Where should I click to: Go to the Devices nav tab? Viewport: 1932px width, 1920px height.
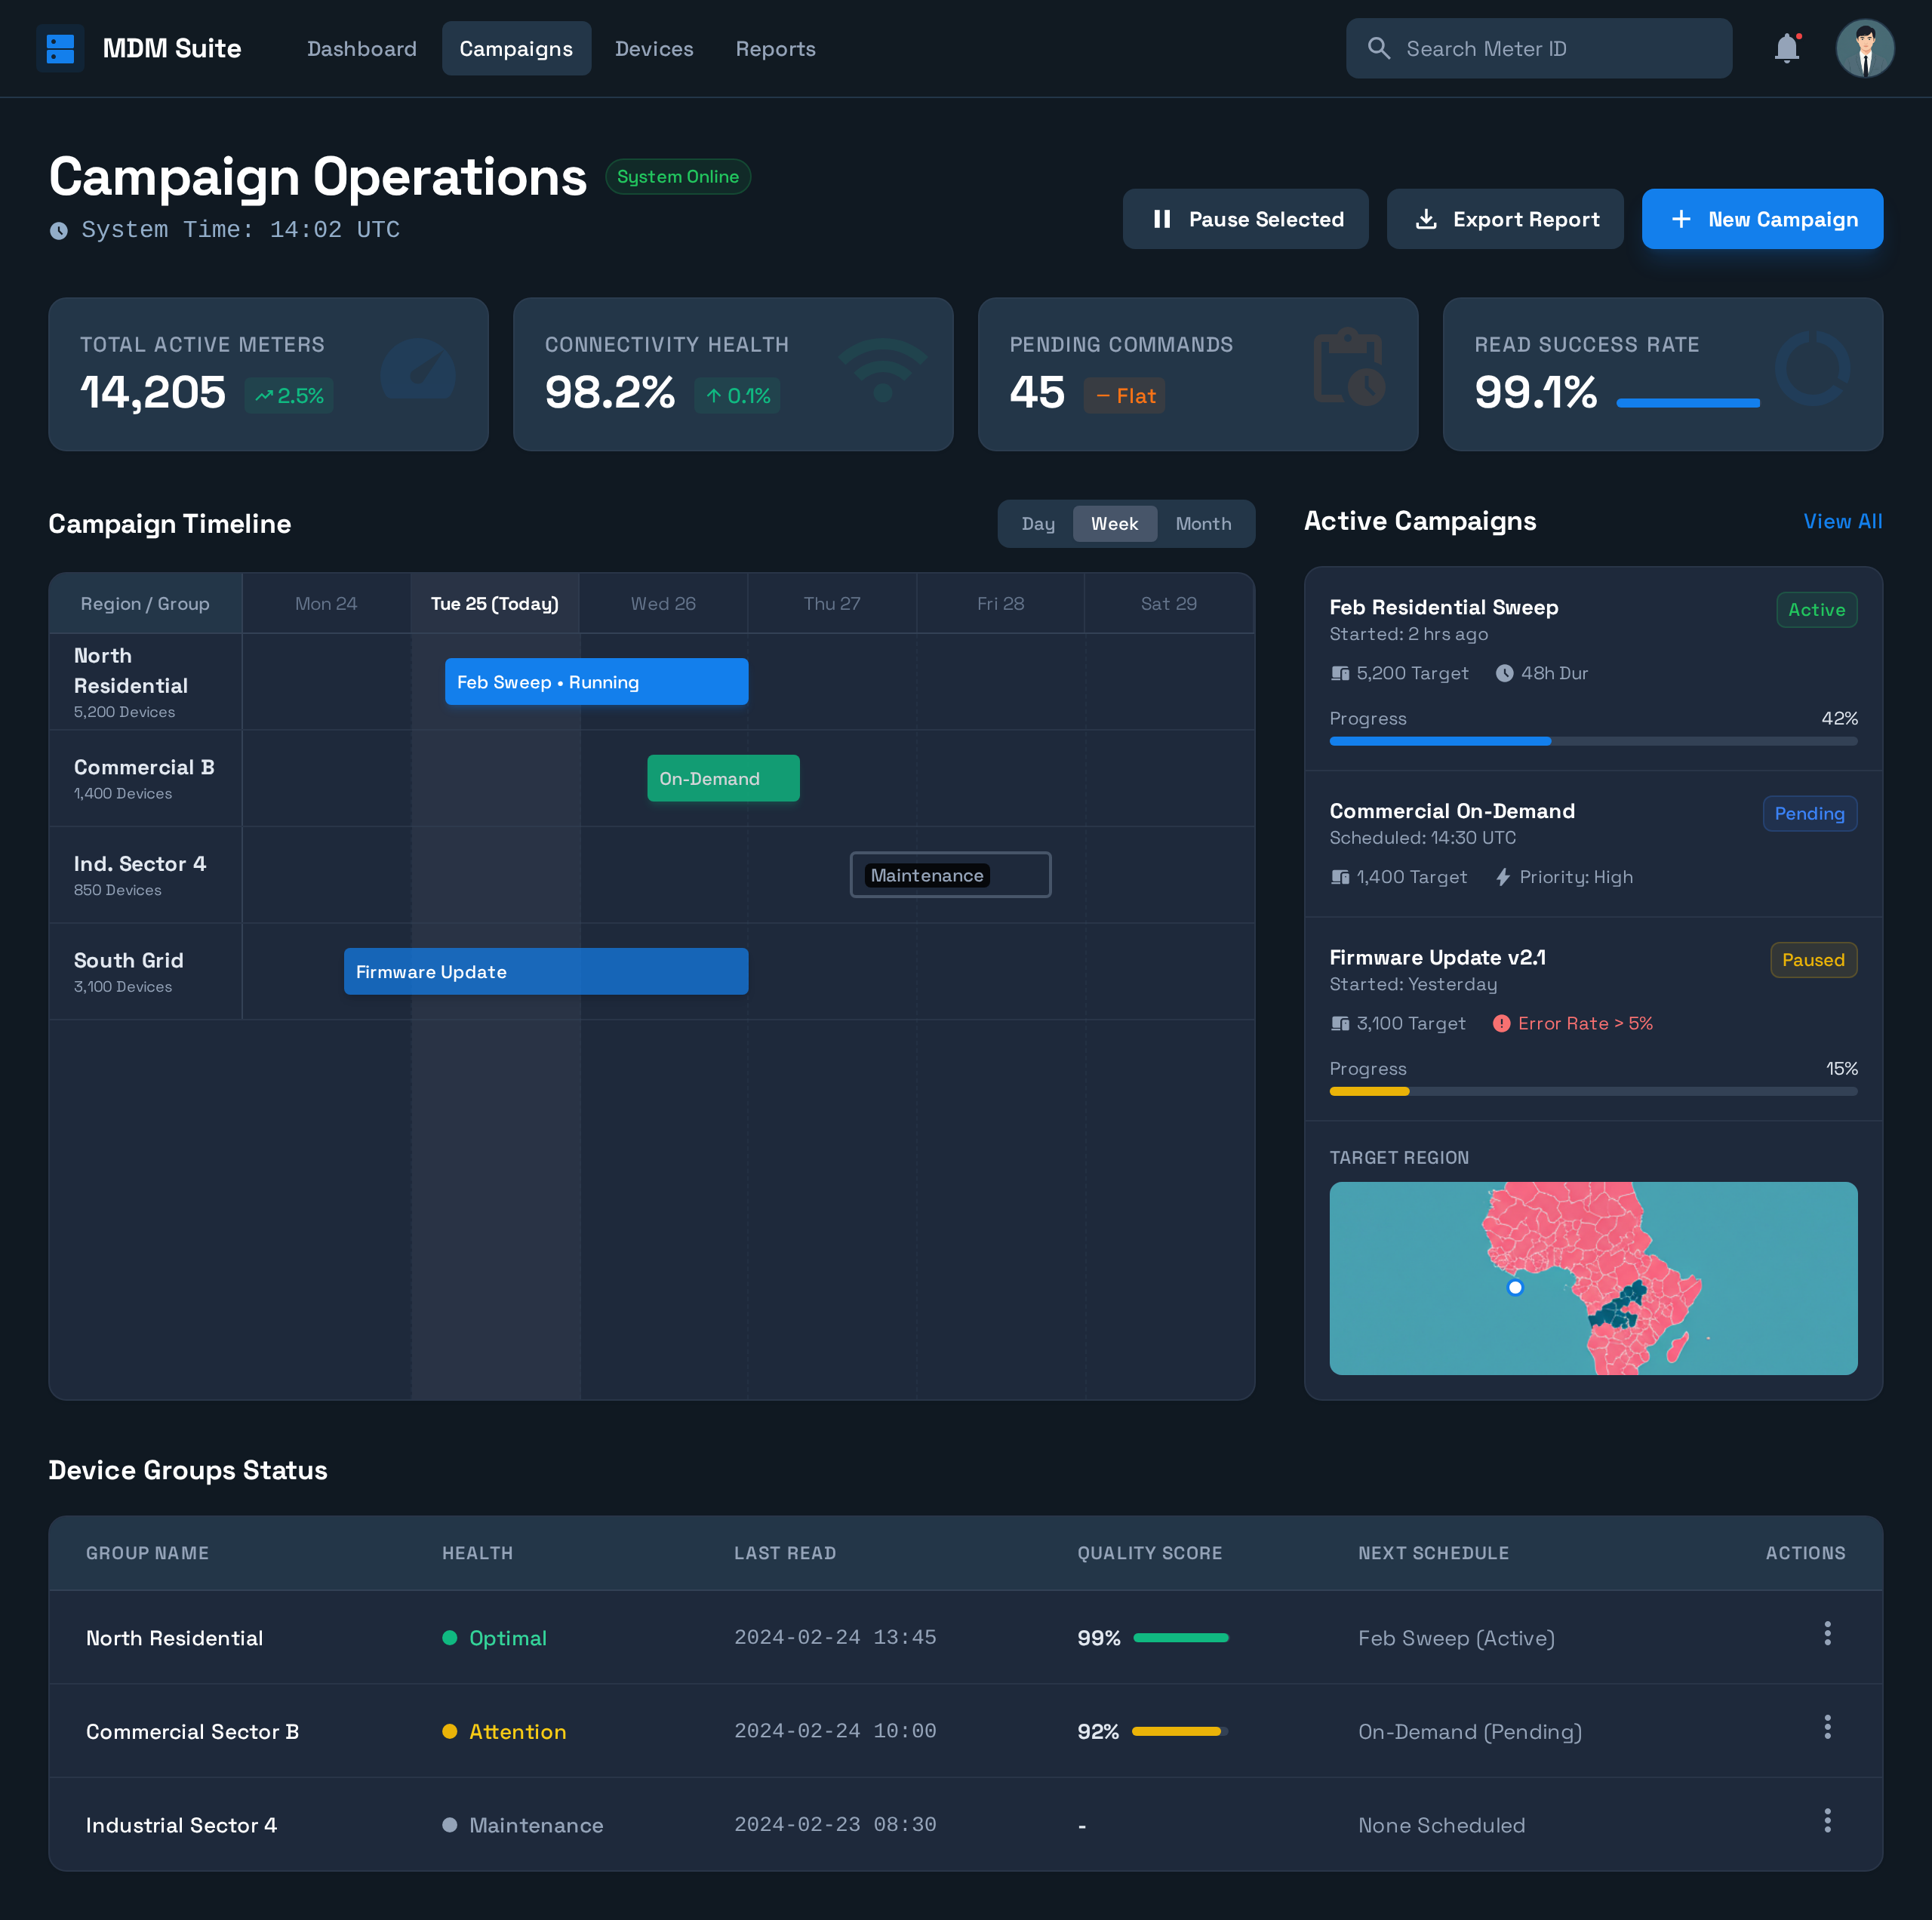click(654, 49)
